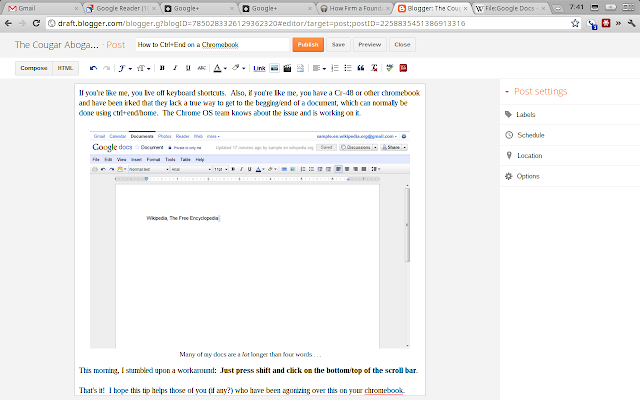Insert a jump break
The width and height of the screenshot is (640, 400).
coord(300,68)
